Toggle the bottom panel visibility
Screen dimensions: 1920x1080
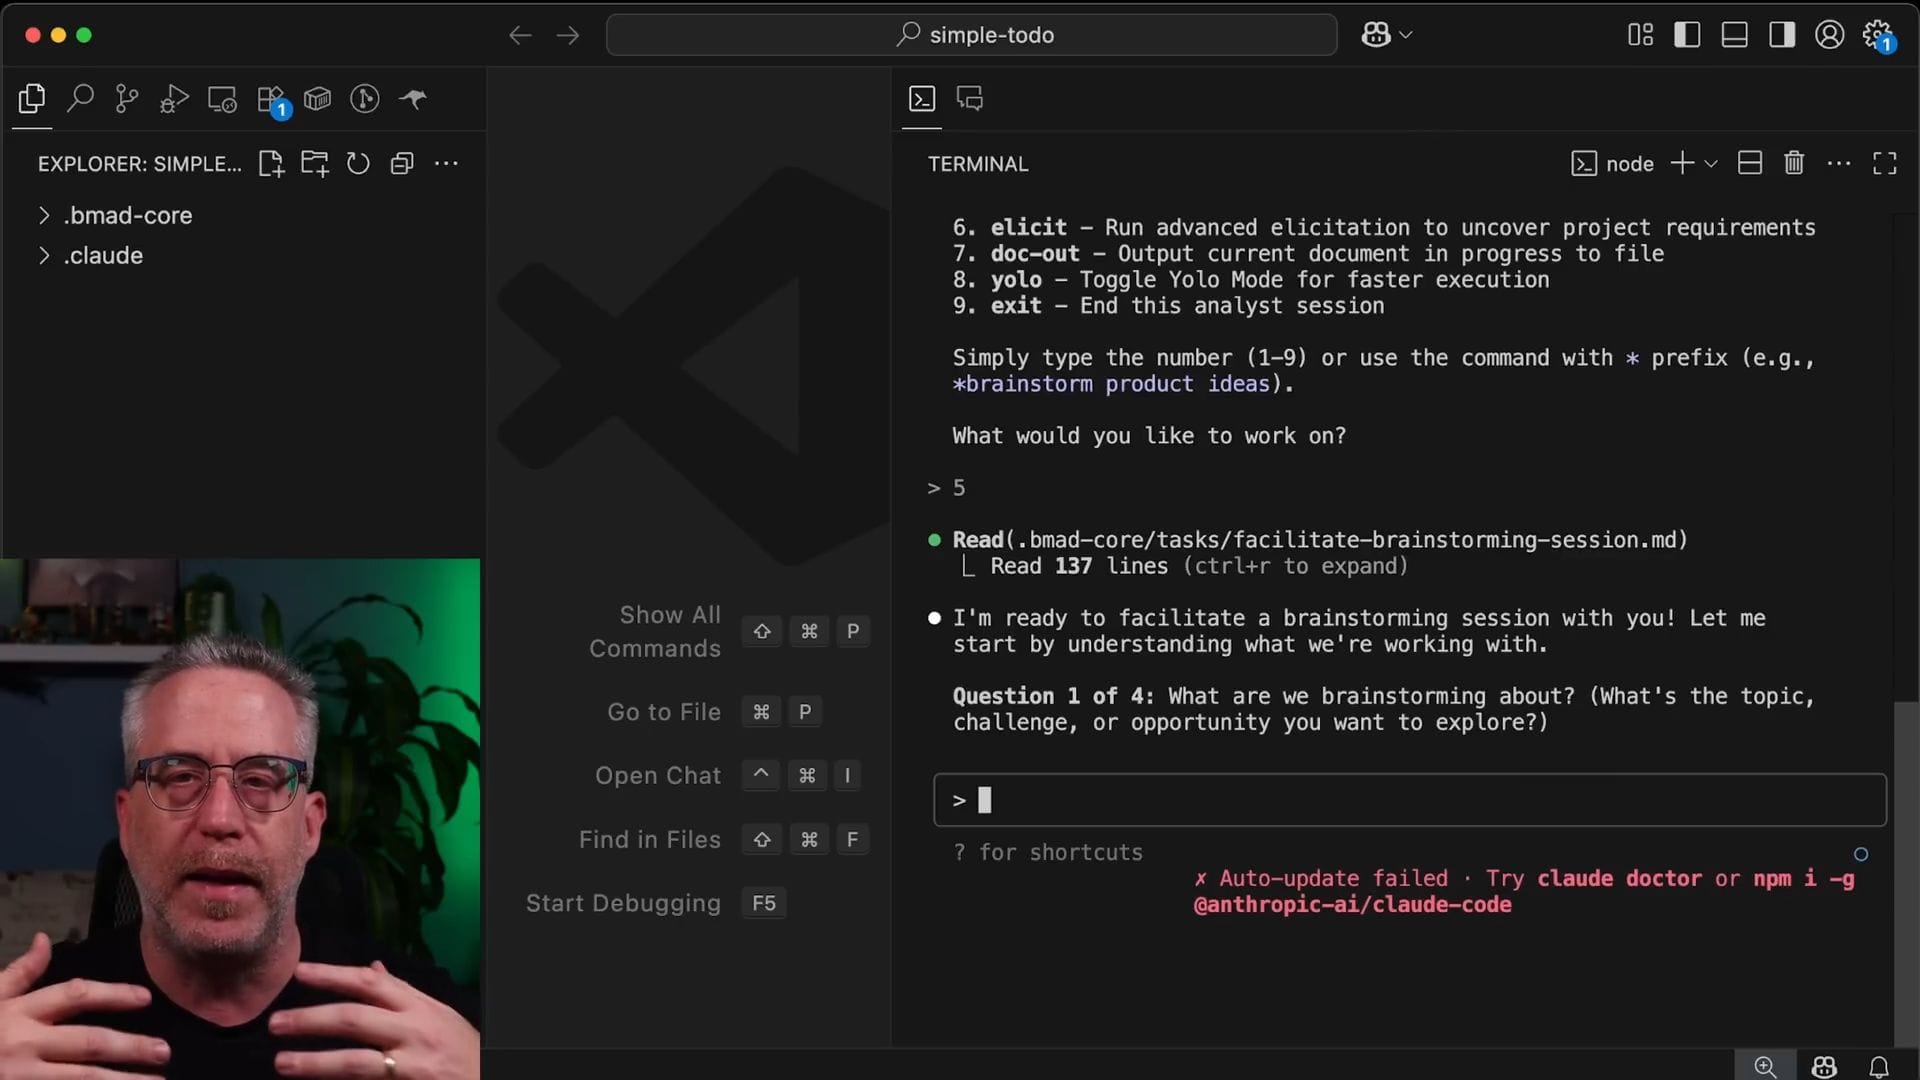click(x=1734, y=35)
